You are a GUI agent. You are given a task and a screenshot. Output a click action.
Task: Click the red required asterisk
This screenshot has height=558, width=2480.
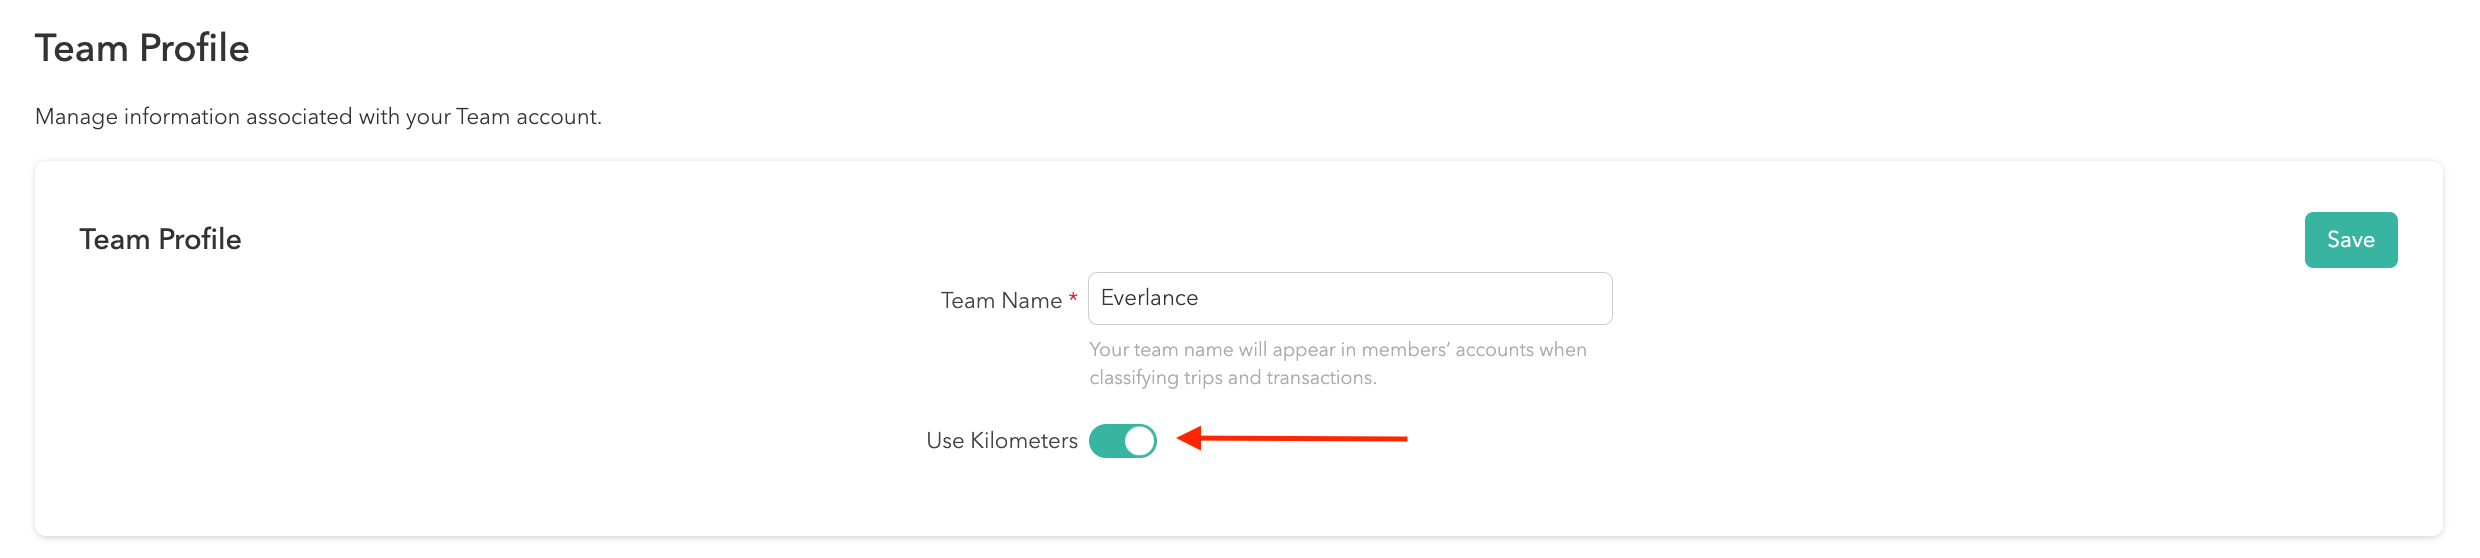click(x=1073, y=298)
